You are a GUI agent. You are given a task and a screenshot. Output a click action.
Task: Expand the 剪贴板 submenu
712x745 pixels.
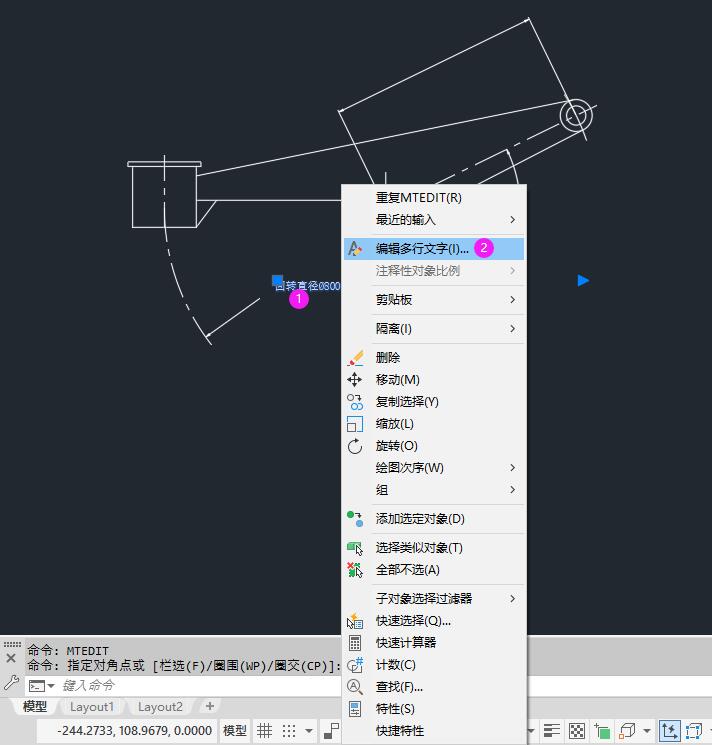[434, 300]
